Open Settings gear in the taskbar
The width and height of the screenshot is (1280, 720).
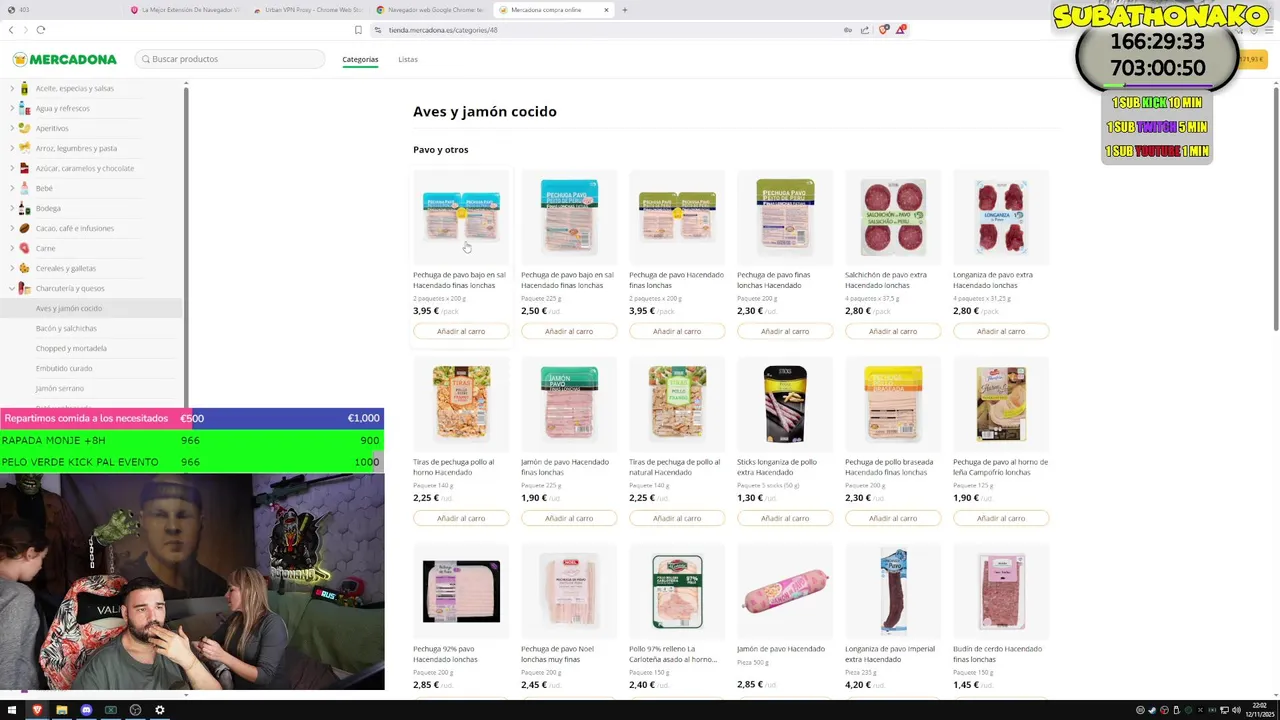click(x=159, y=710)
